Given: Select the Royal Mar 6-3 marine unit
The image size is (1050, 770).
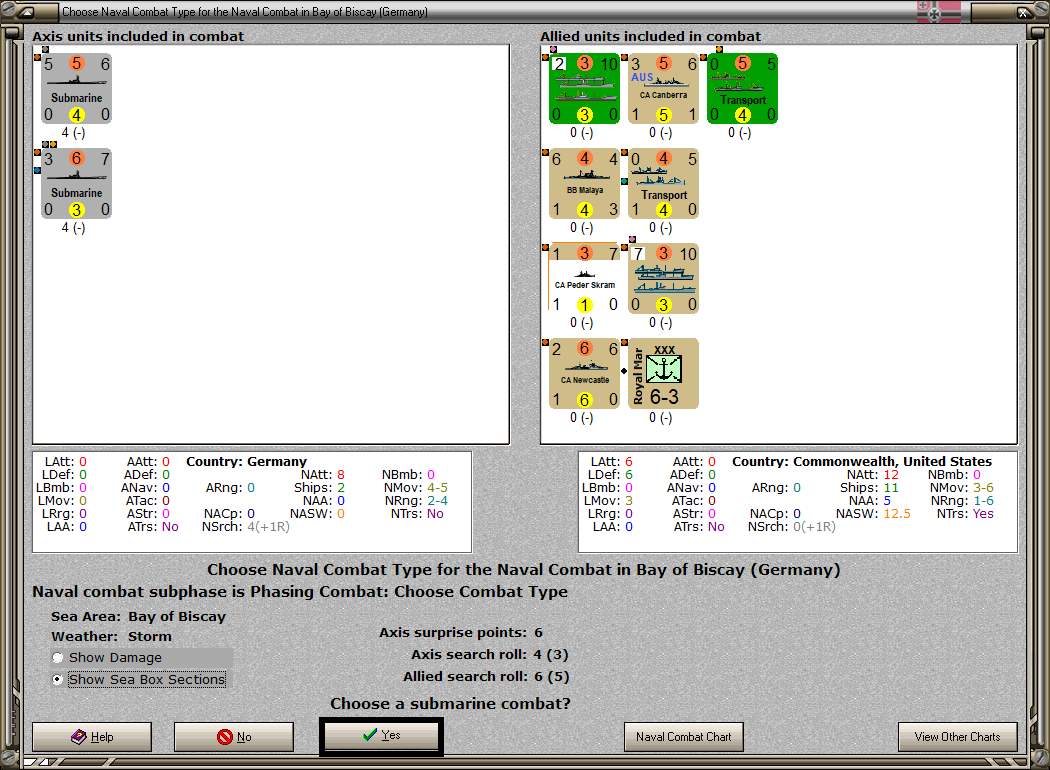Looking at the screenshot, I should [x=663, y=374].
